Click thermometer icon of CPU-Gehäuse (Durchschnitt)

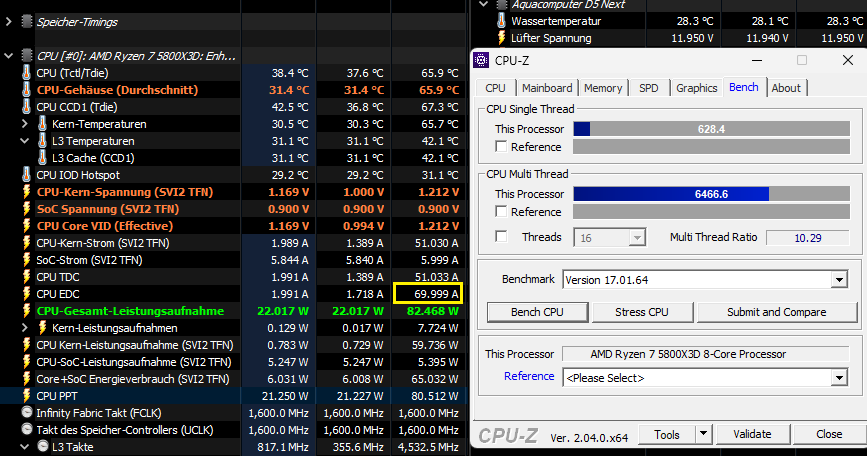26,90
